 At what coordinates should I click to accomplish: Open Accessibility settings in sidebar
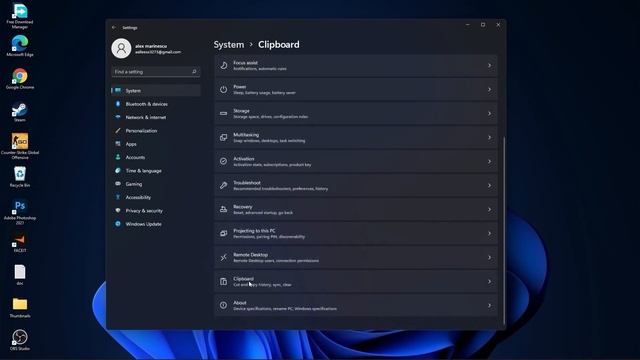coord(156,198)
